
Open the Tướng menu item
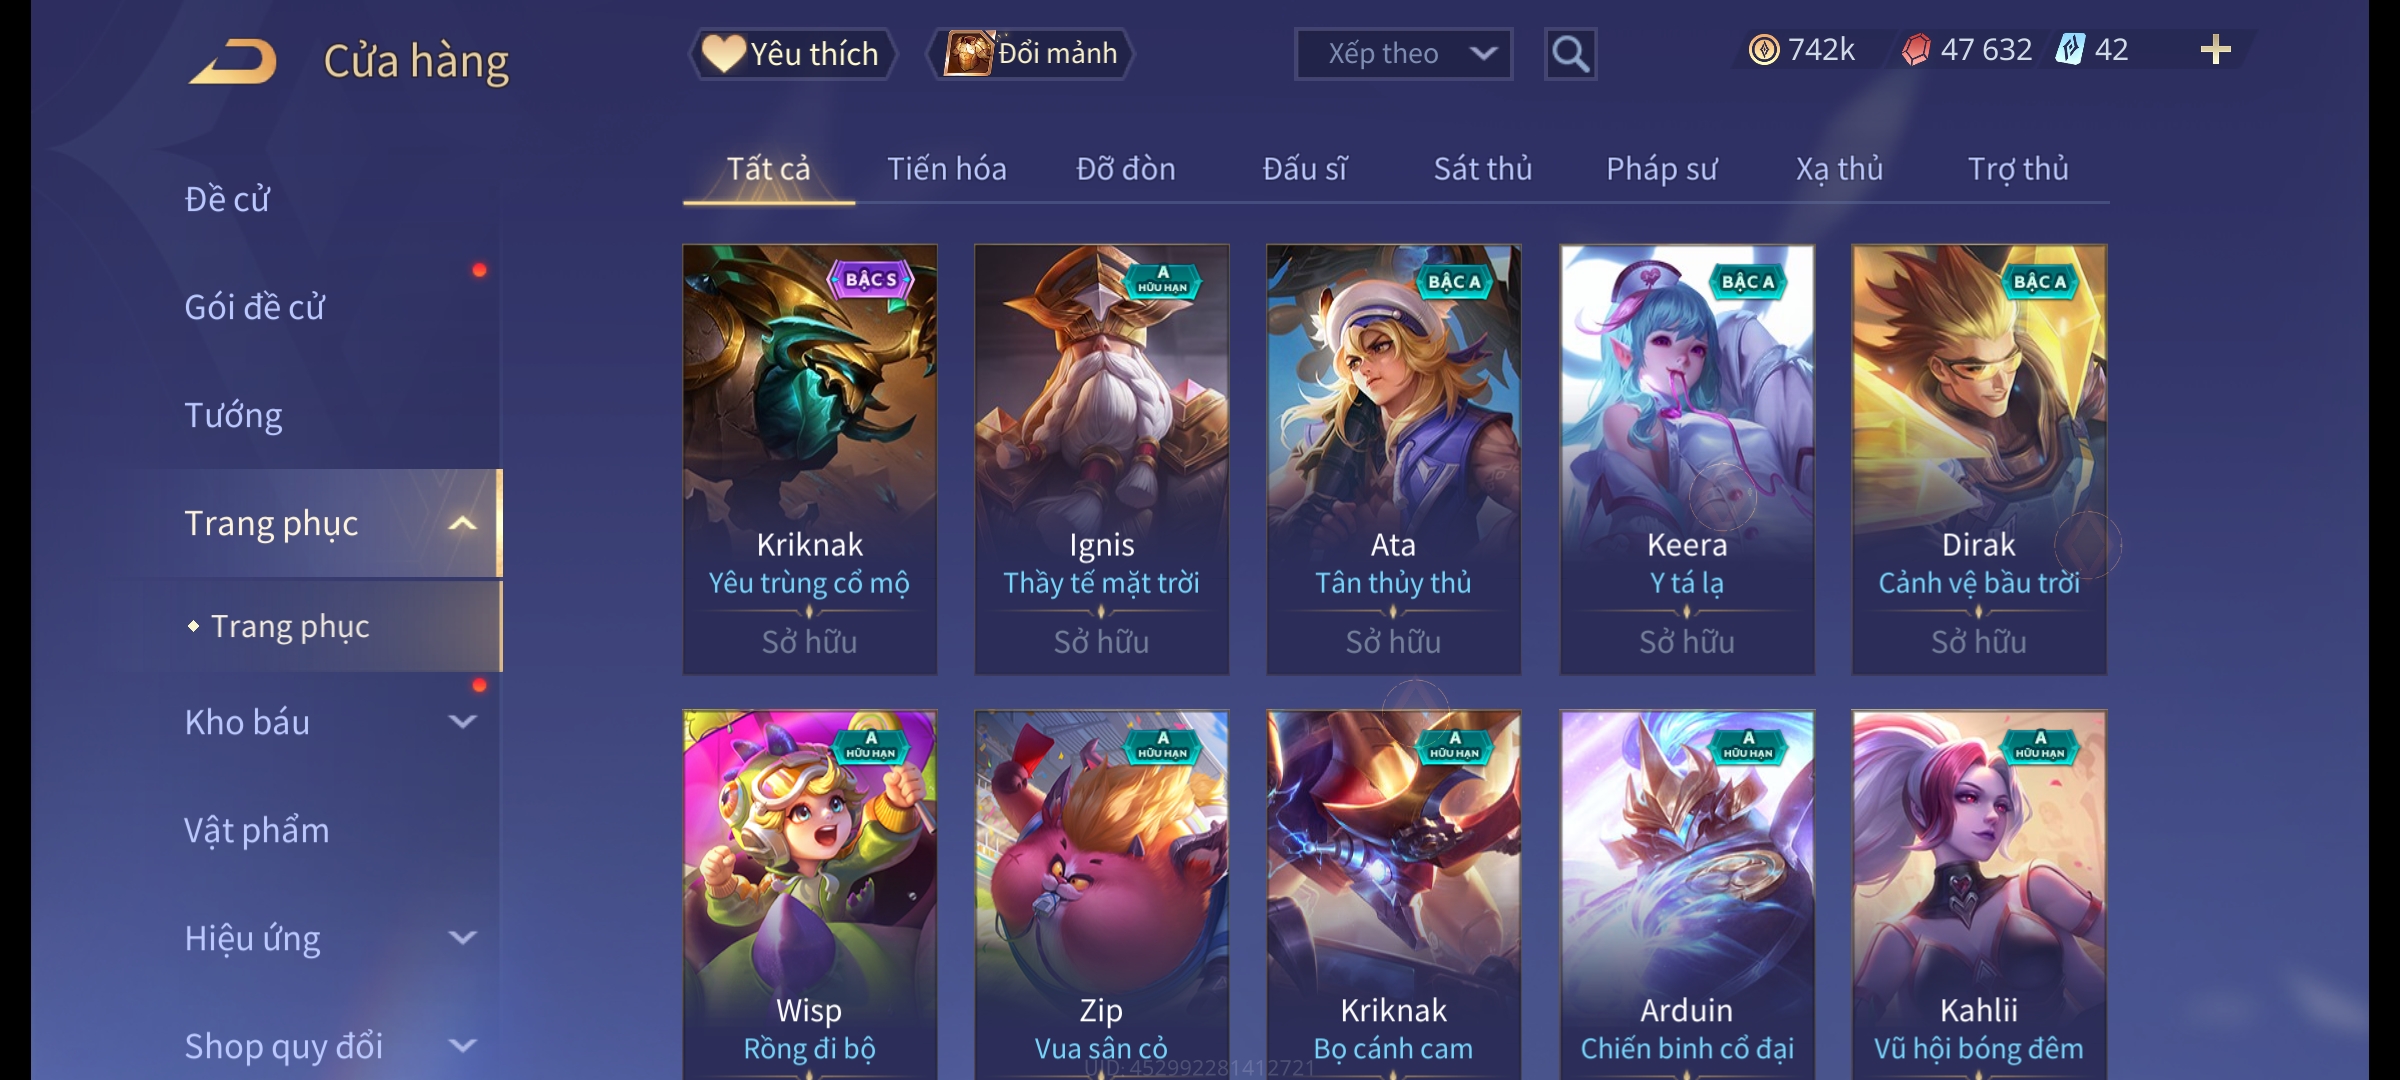click(x=233, y=415)
